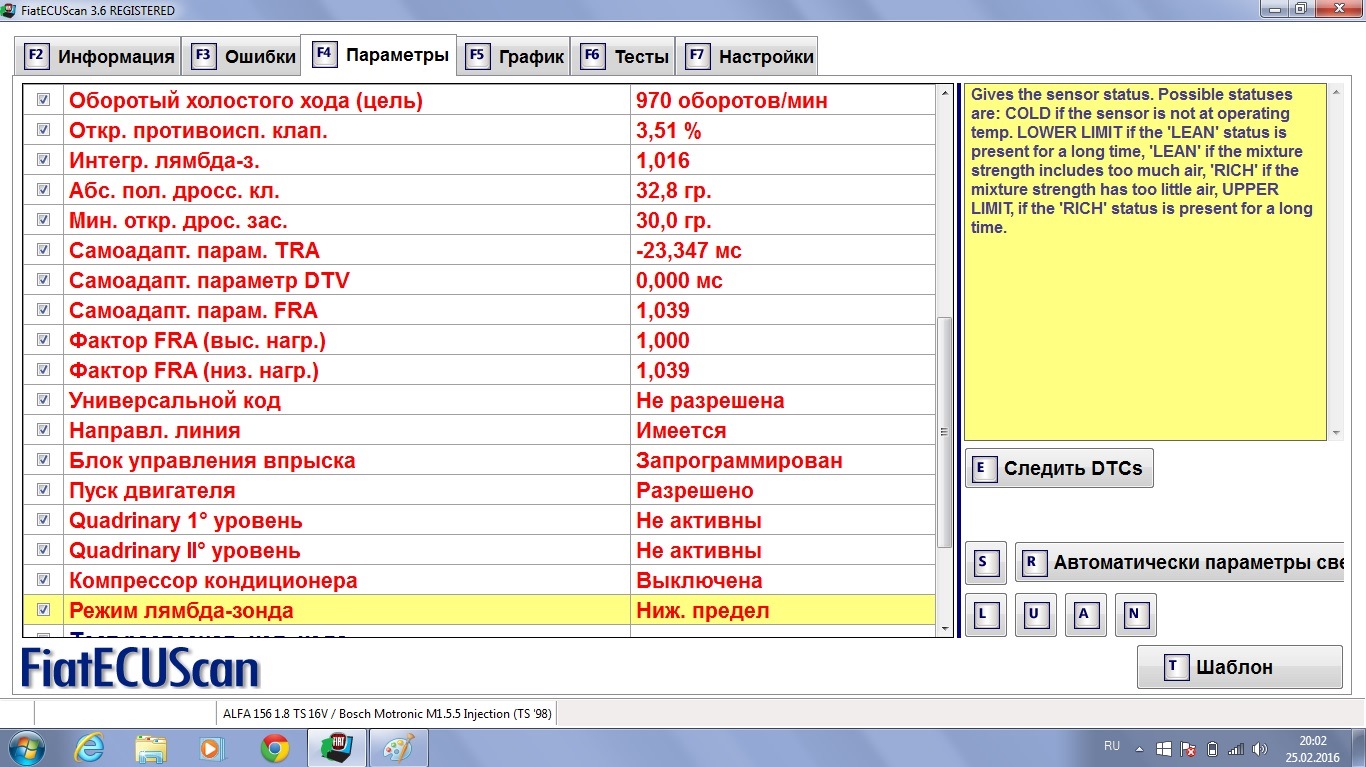The width and height of the screenshot is (1366, 767).
Task: Toggle the Самоадапт. парам. TRA checkbox
Action: click(43, 250)
